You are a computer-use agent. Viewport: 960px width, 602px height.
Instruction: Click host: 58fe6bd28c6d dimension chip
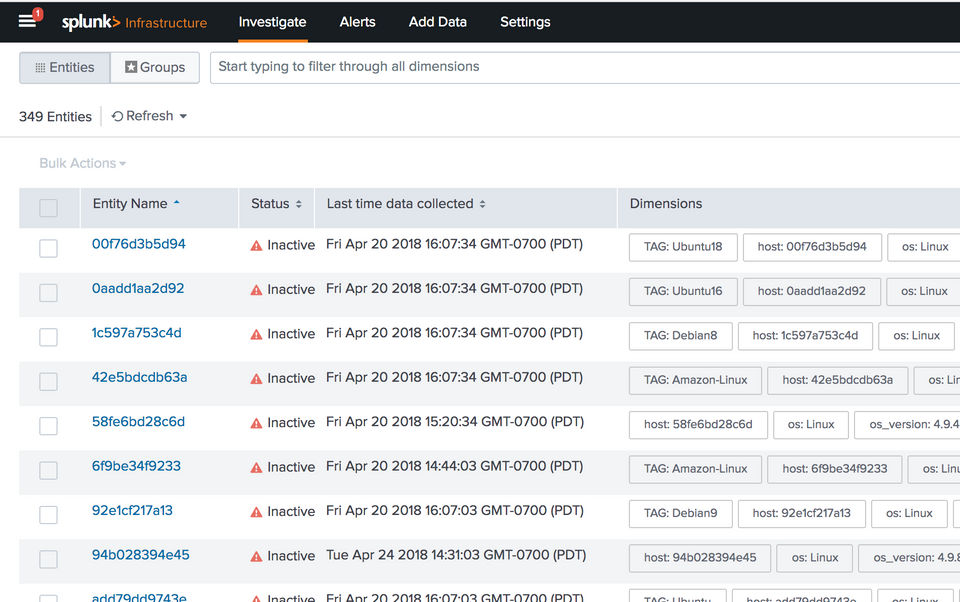698,425
